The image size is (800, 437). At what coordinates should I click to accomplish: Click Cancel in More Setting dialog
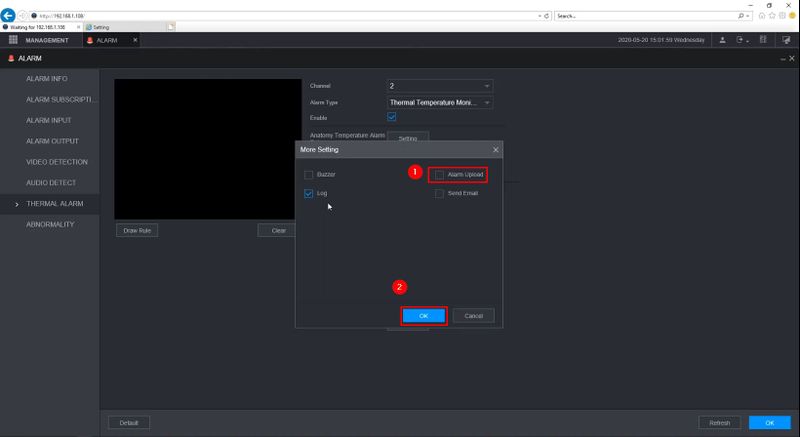(473, 315)
